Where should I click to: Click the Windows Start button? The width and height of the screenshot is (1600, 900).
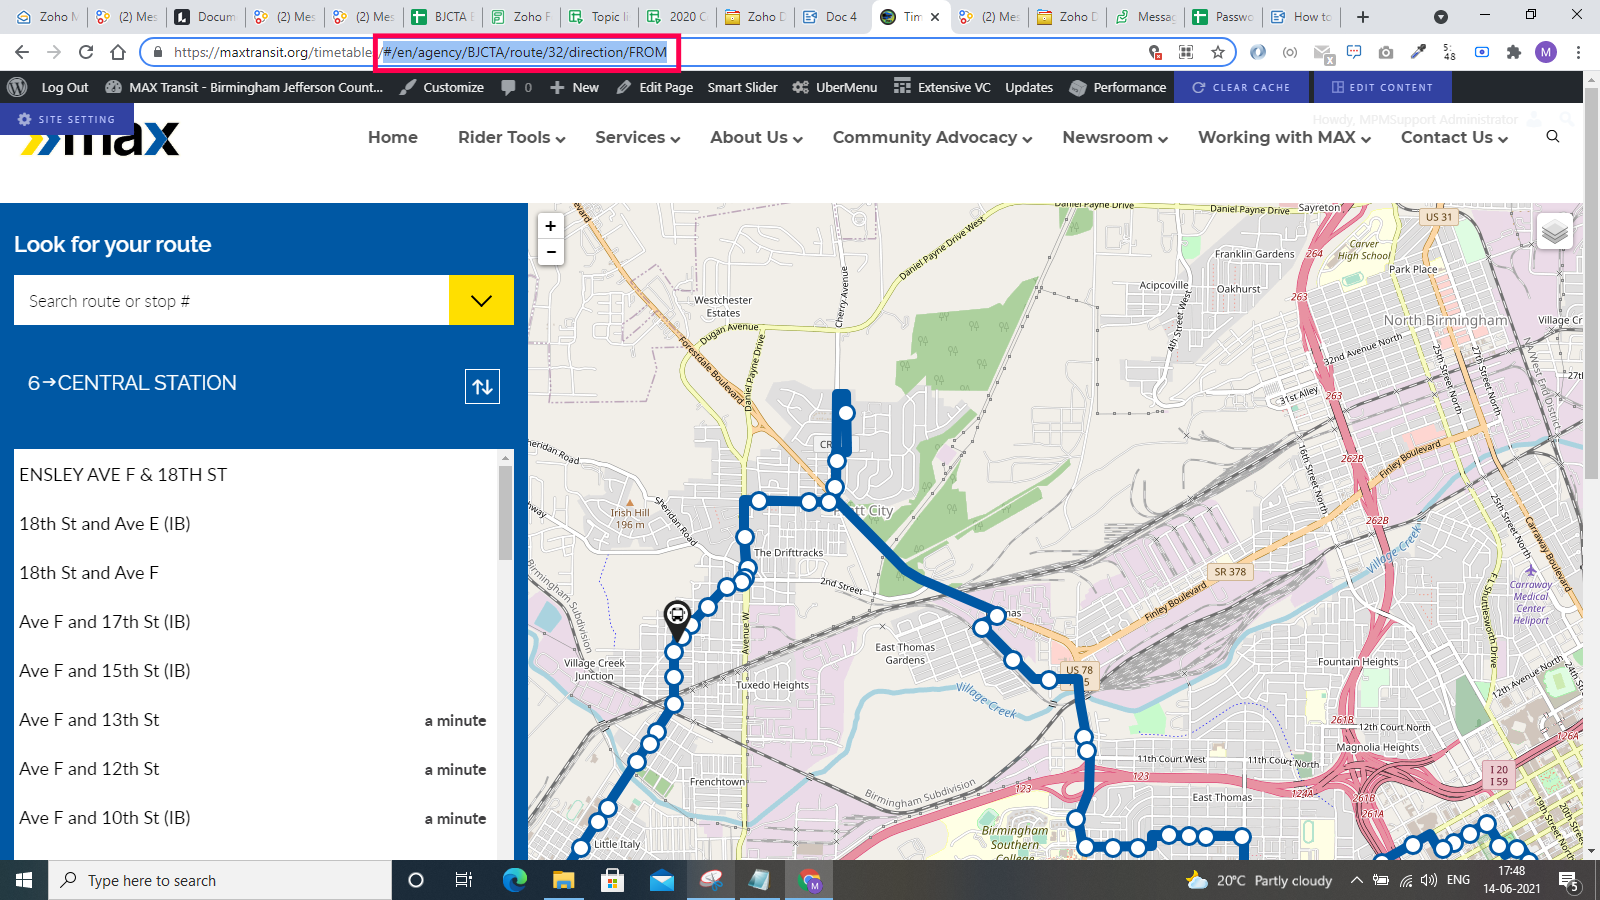(24, 880)
